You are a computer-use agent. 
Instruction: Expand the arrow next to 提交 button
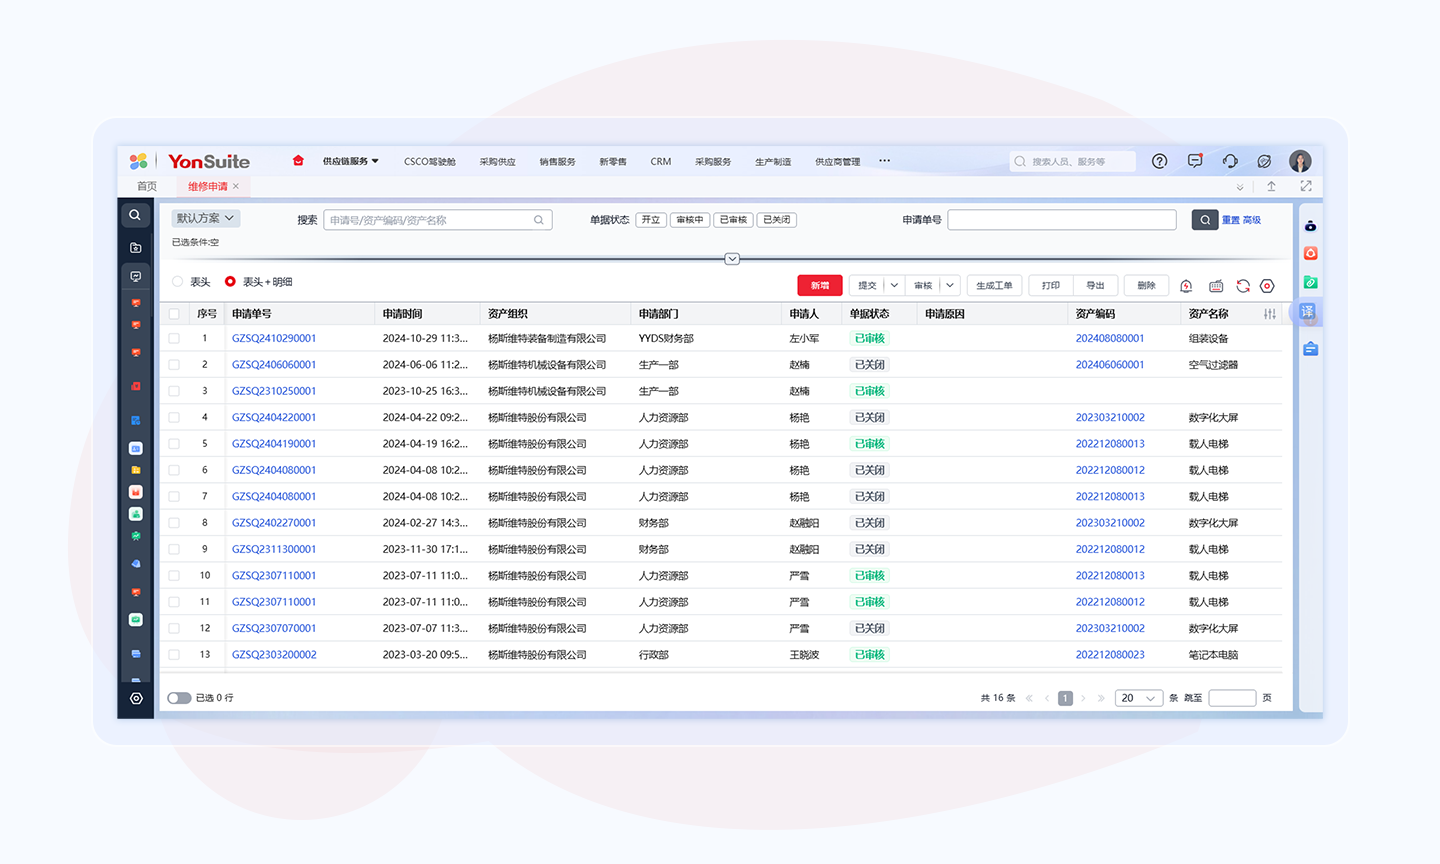point(894,286)
